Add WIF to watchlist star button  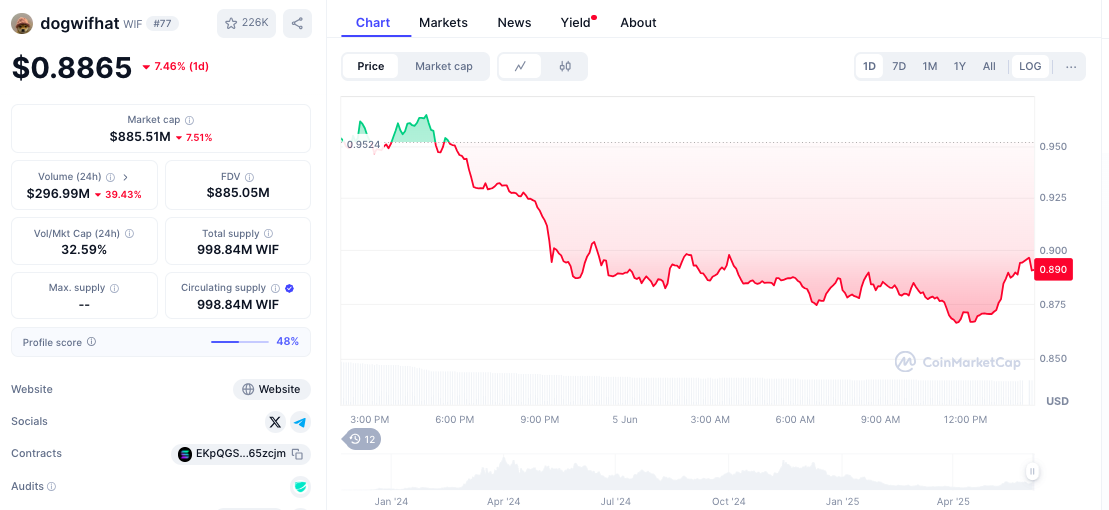[246, 23]
